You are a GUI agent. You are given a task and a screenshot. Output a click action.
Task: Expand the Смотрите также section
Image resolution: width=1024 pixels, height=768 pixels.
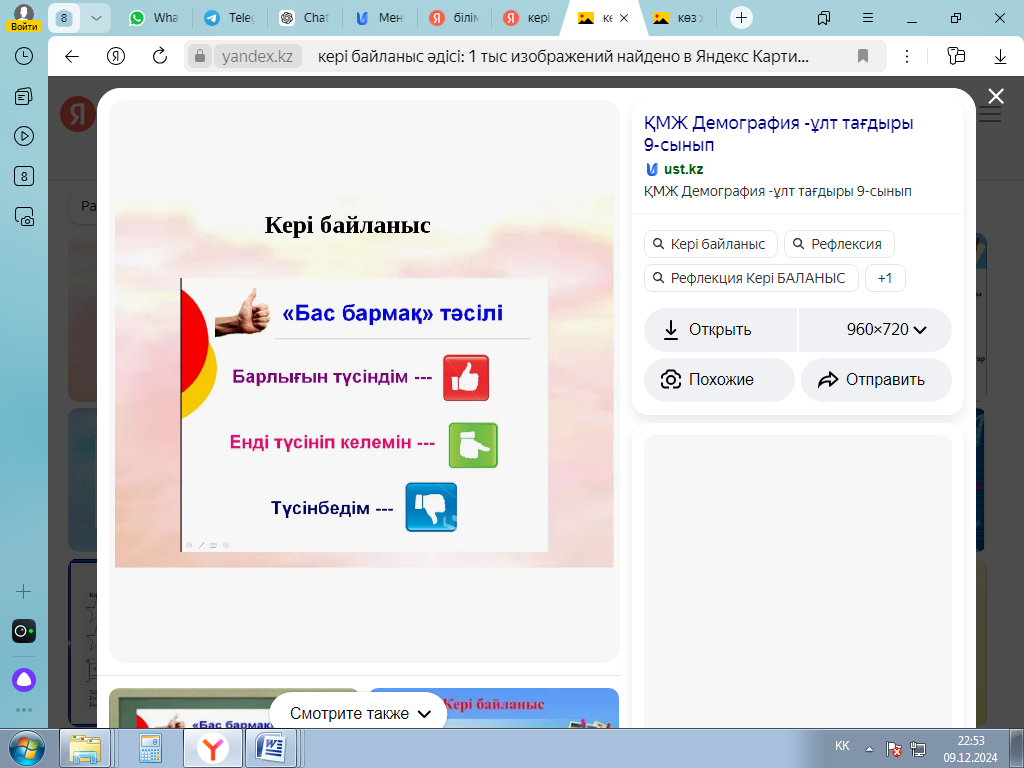(x=360, y=714)
